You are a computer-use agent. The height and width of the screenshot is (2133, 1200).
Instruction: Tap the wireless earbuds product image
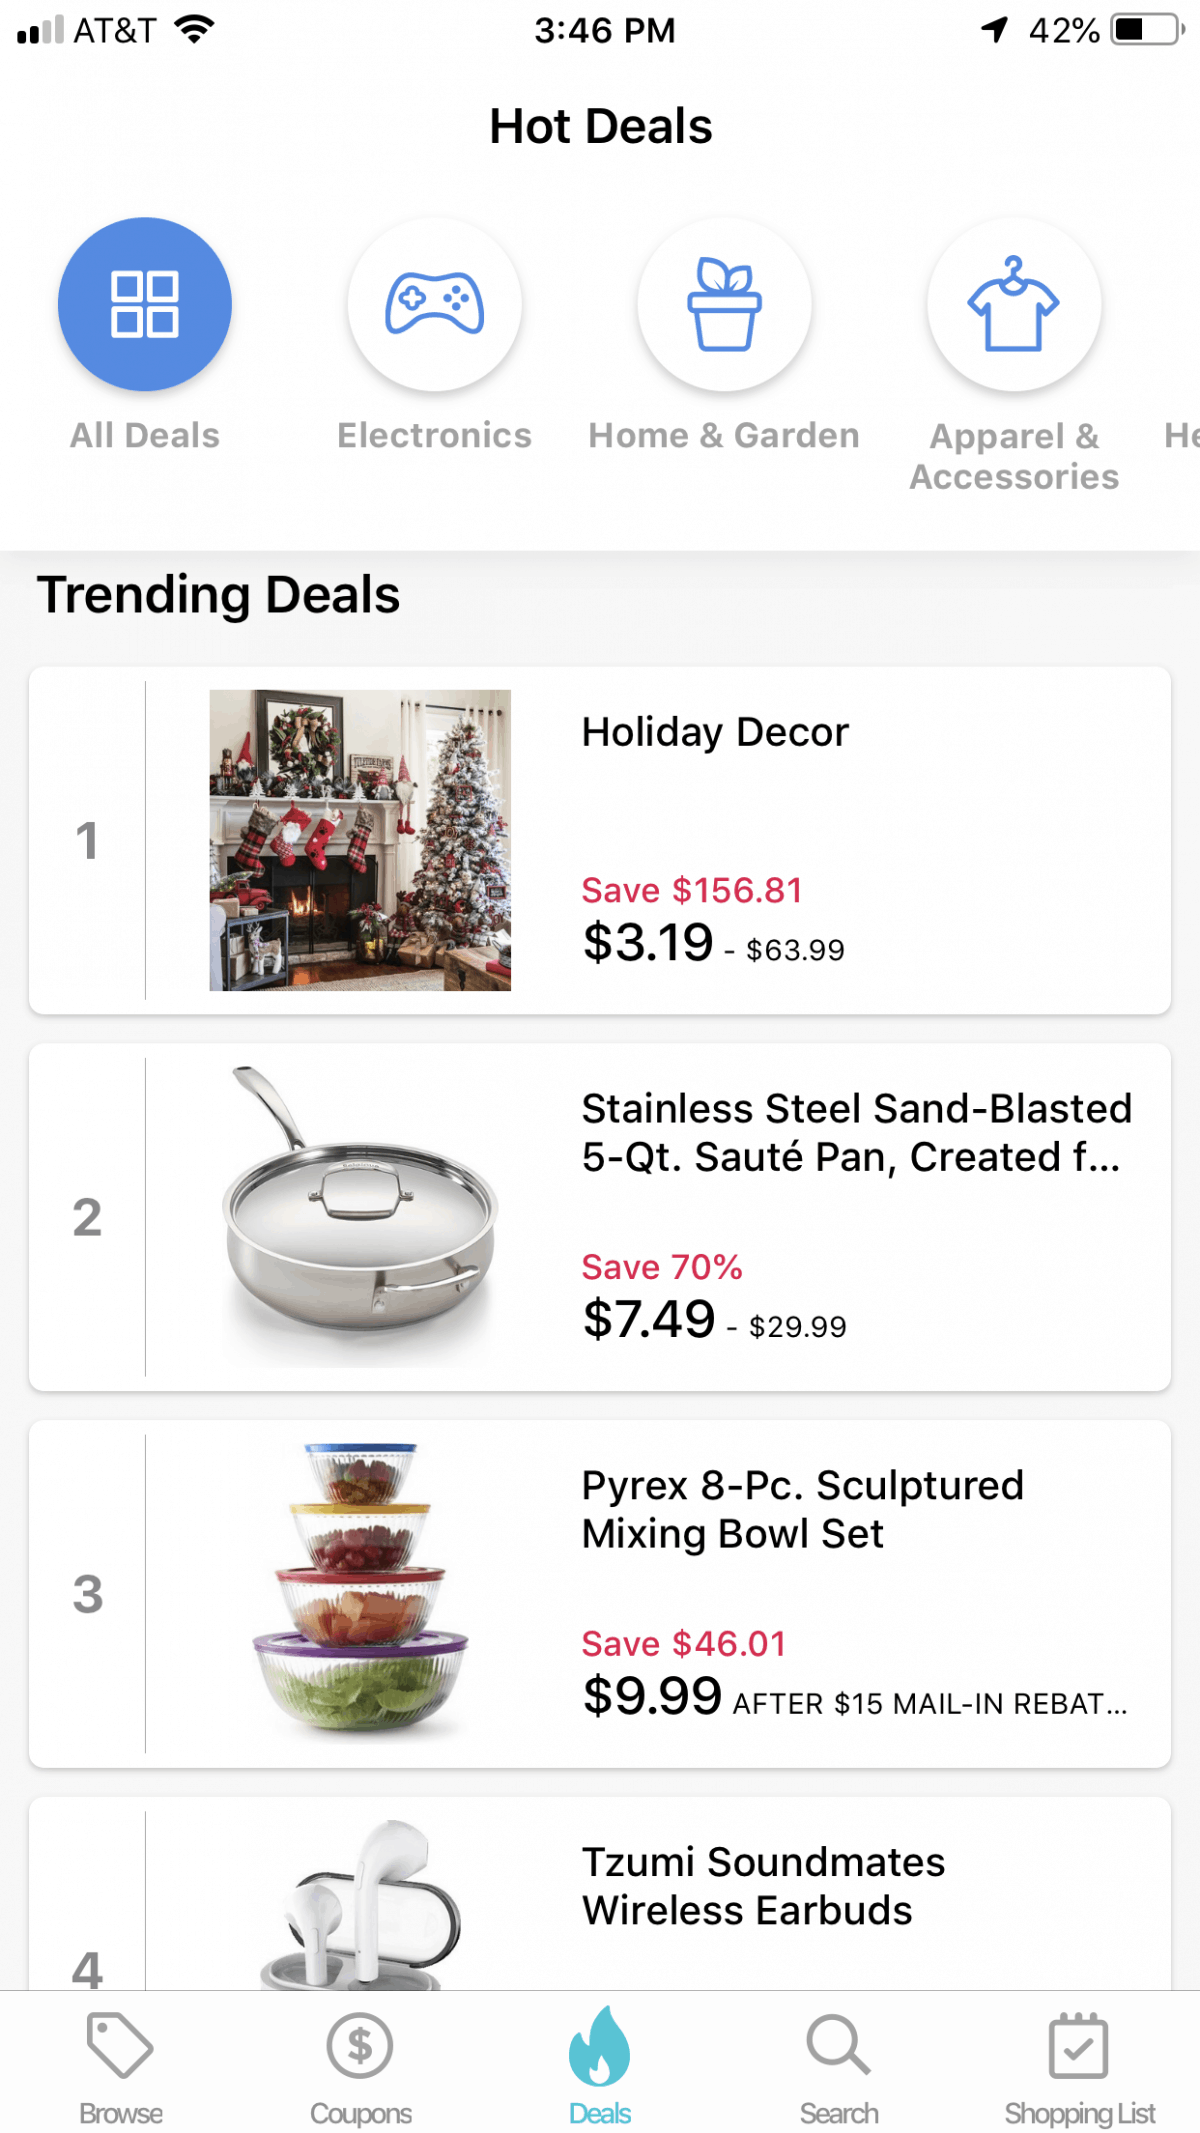pos(360,1905)
